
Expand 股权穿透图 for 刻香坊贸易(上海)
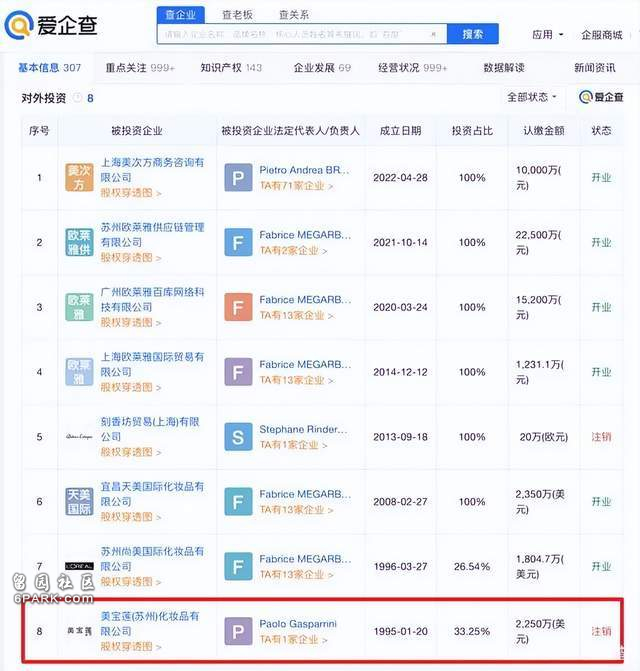click(x=131, y=452)
